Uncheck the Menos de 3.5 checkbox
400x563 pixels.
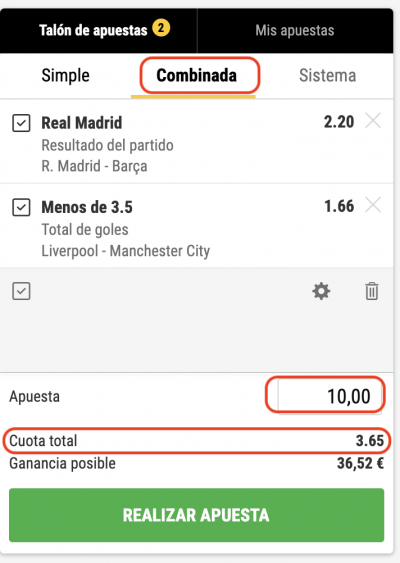click(21, 208)
